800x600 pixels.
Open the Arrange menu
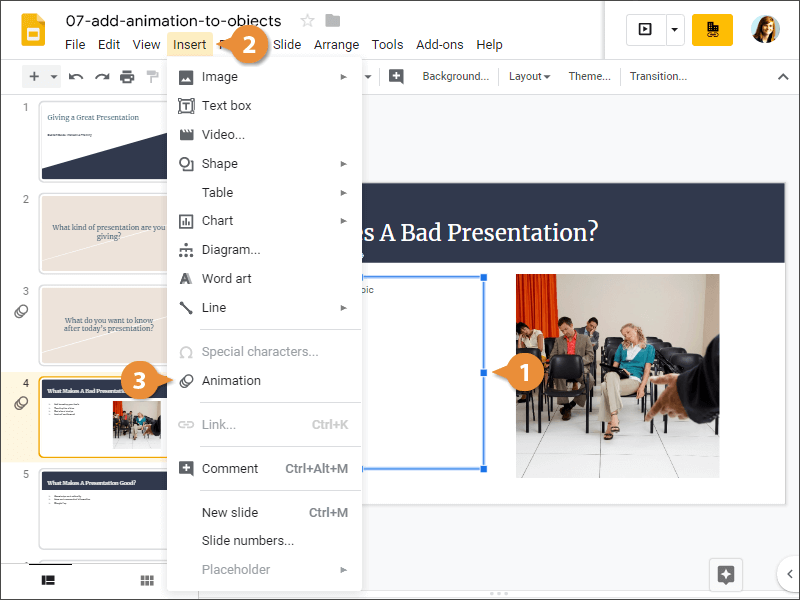(x=336, y=44)
